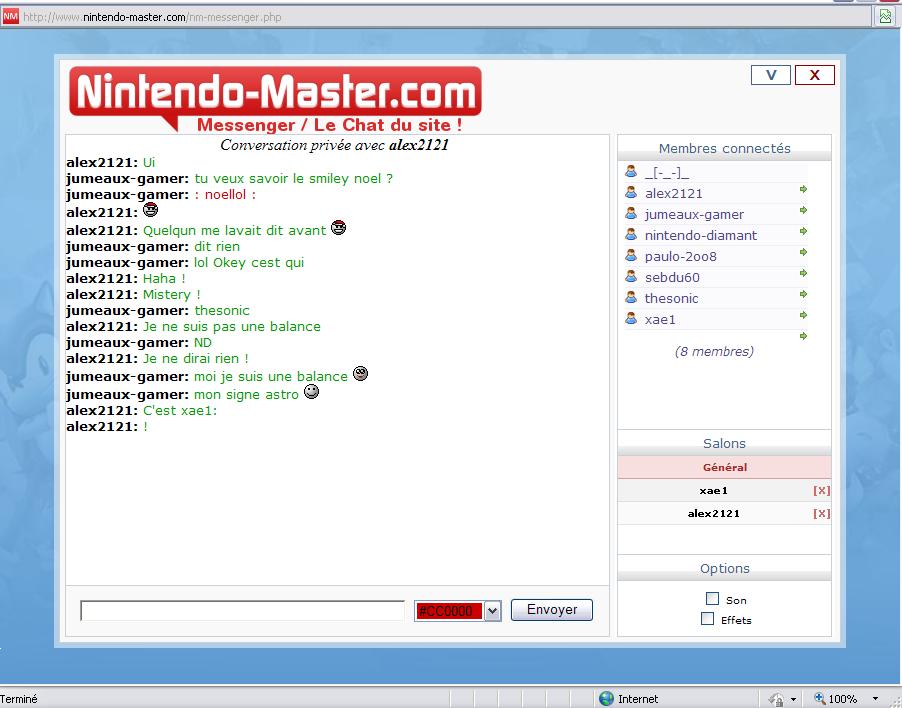902x708 pixels.
Task: Click green arrow next to sebdu60
Action: (x=804, y=273)
